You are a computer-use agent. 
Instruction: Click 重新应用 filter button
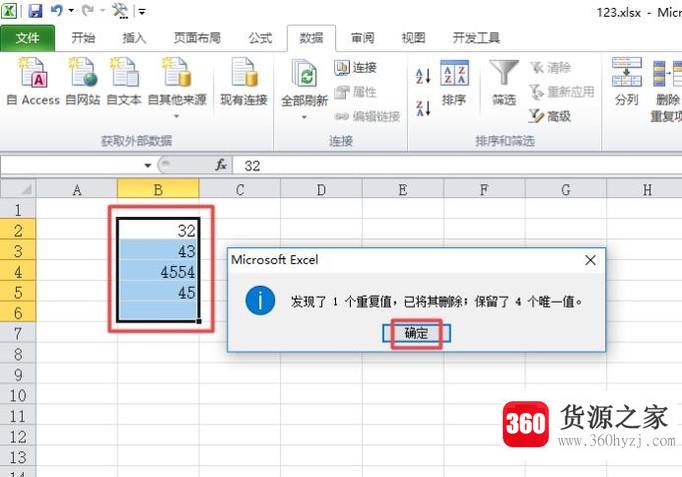coord(562,92)
